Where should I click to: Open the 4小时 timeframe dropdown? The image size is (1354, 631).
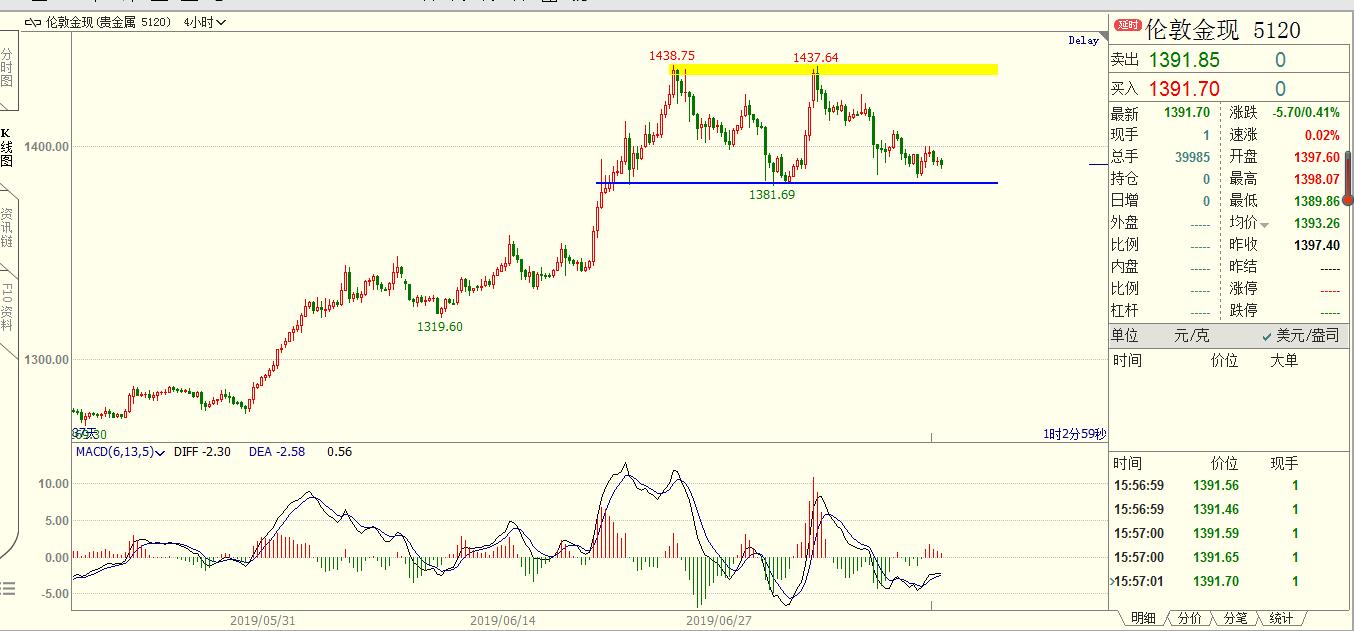pos(205,21)
